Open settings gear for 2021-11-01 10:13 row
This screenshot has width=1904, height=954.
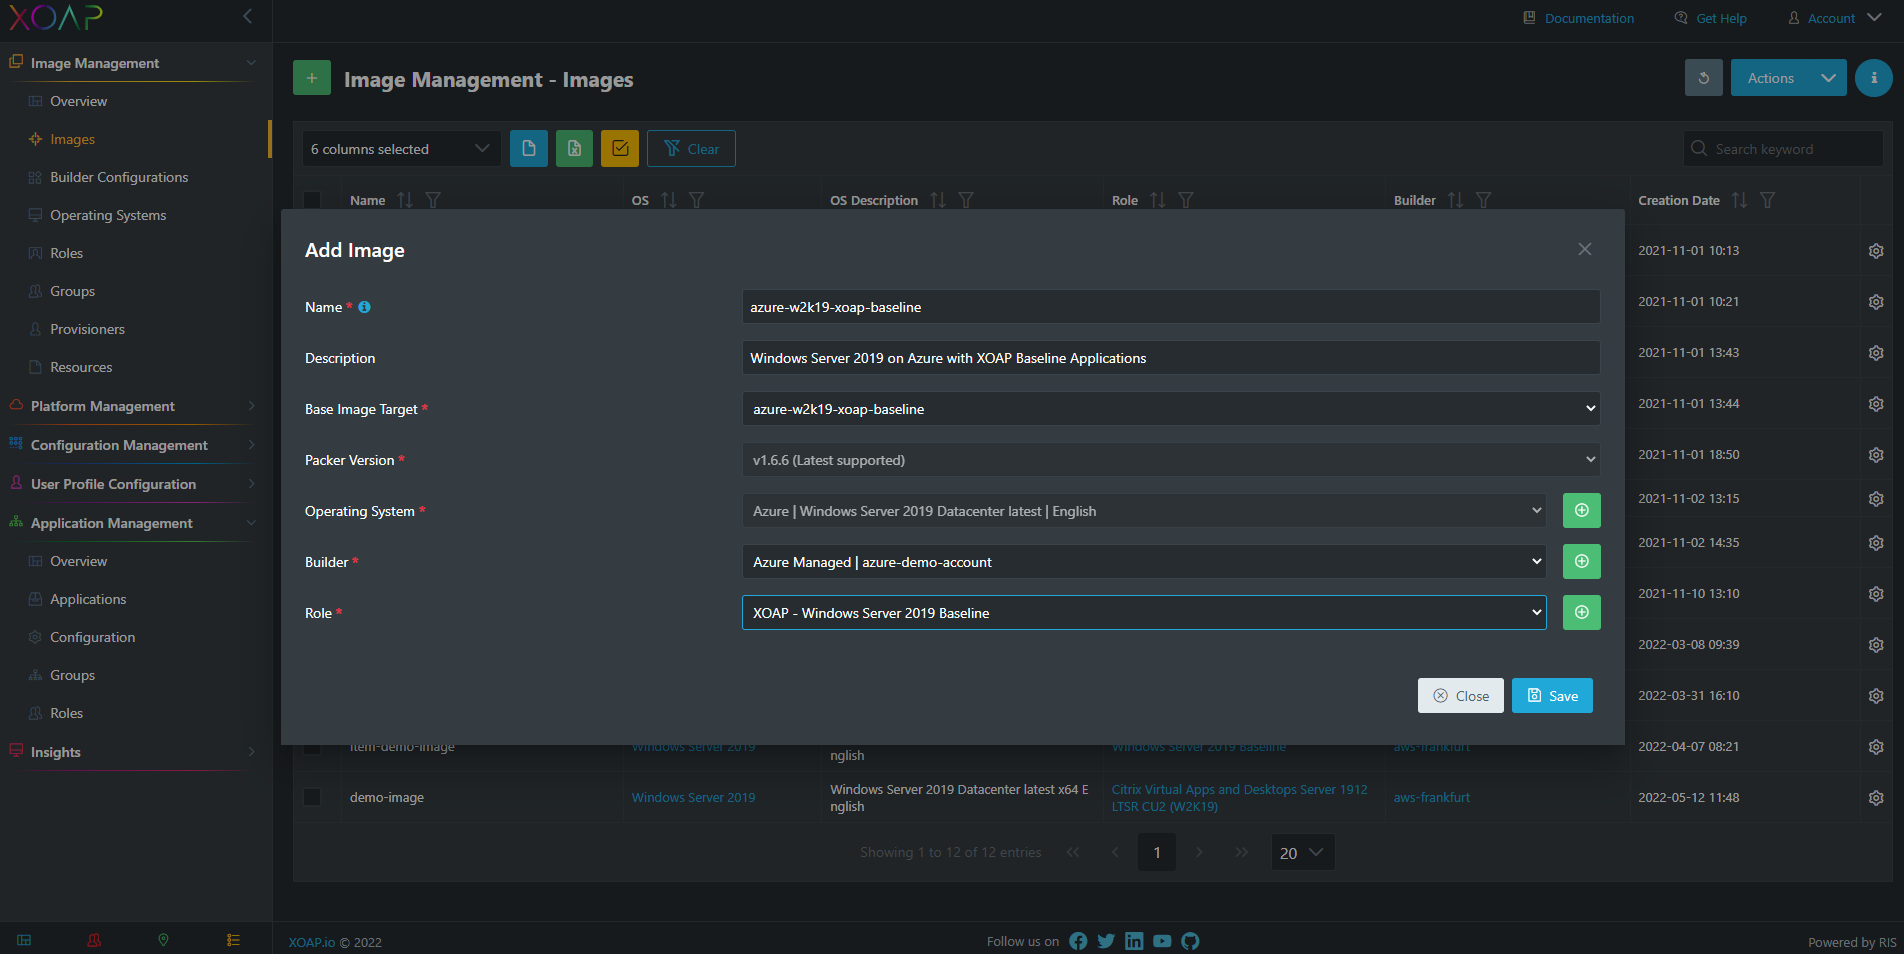coord(1876,251)
